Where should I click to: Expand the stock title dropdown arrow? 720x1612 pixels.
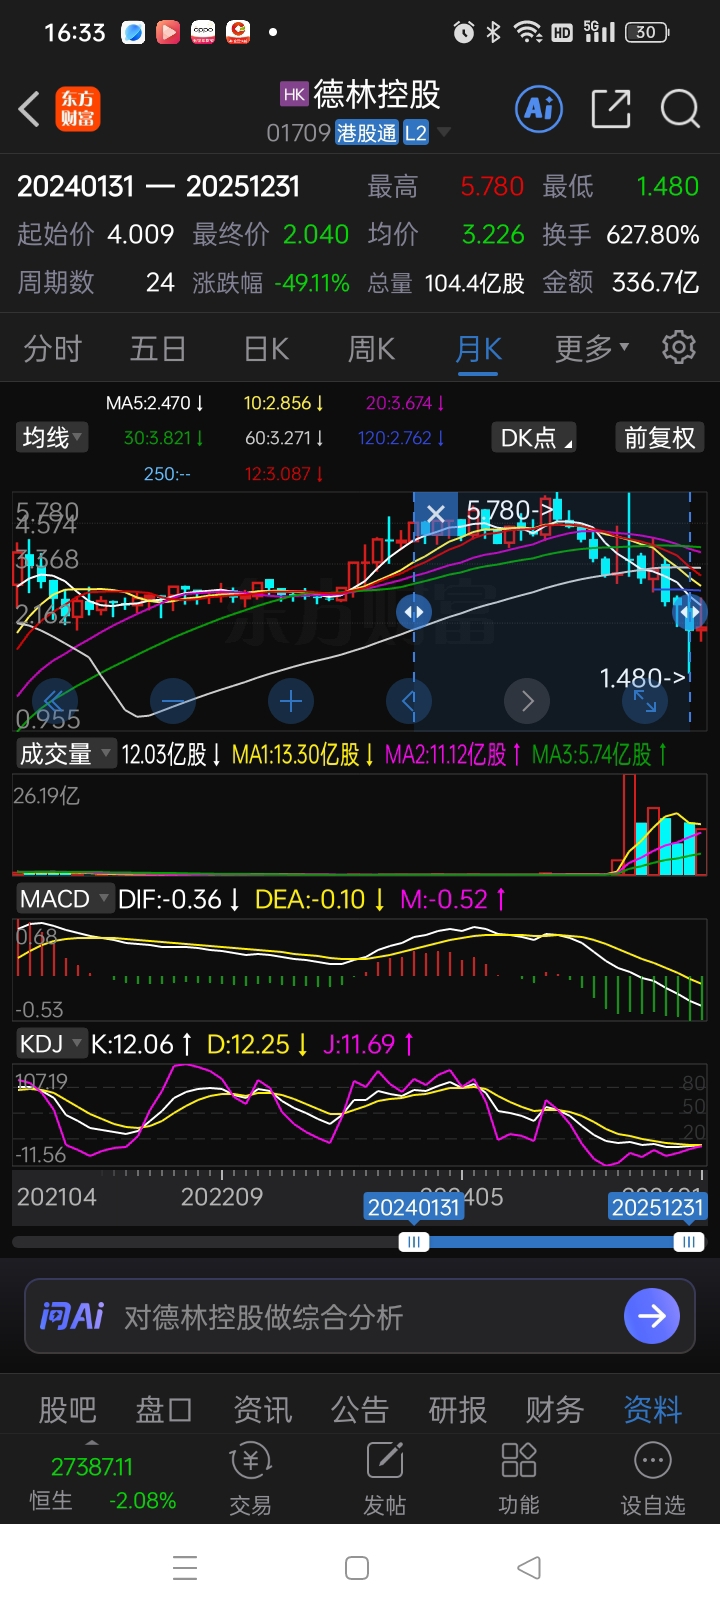444,132
